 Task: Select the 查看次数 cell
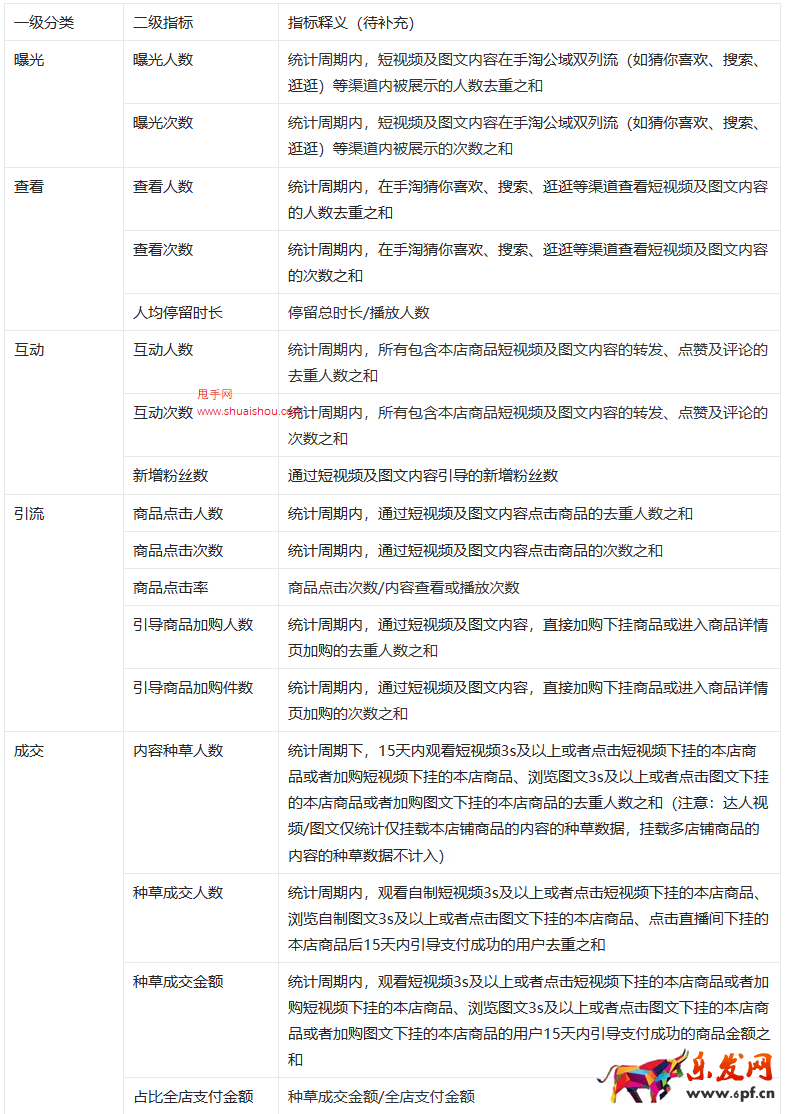pyautogui.click(x=201, y=261)
